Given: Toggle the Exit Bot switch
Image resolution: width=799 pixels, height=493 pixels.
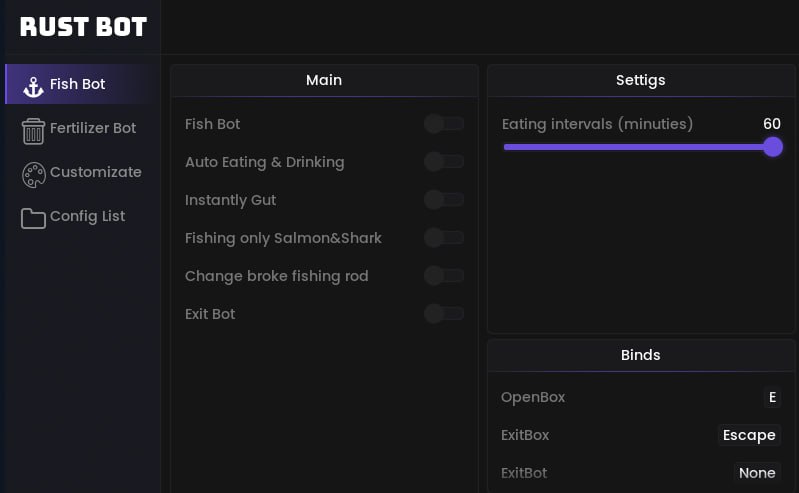Looking at the screenshot, I should pos(443,314).
